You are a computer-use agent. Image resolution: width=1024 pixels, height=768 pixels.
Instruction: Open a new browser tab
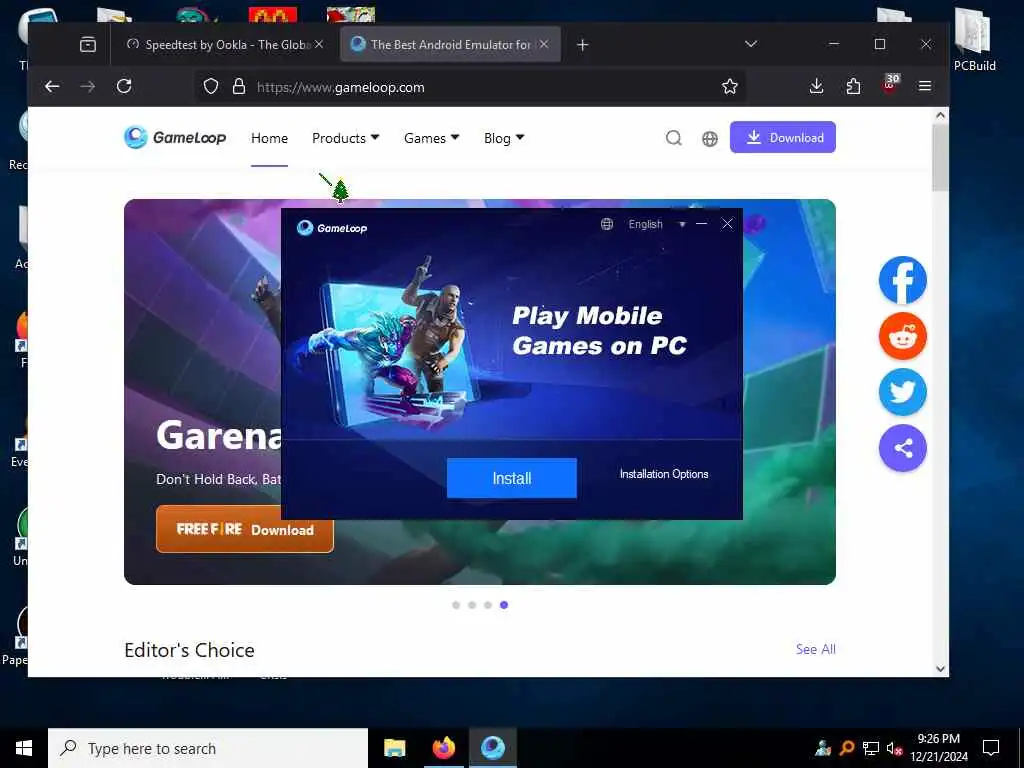tap(583, 44)
